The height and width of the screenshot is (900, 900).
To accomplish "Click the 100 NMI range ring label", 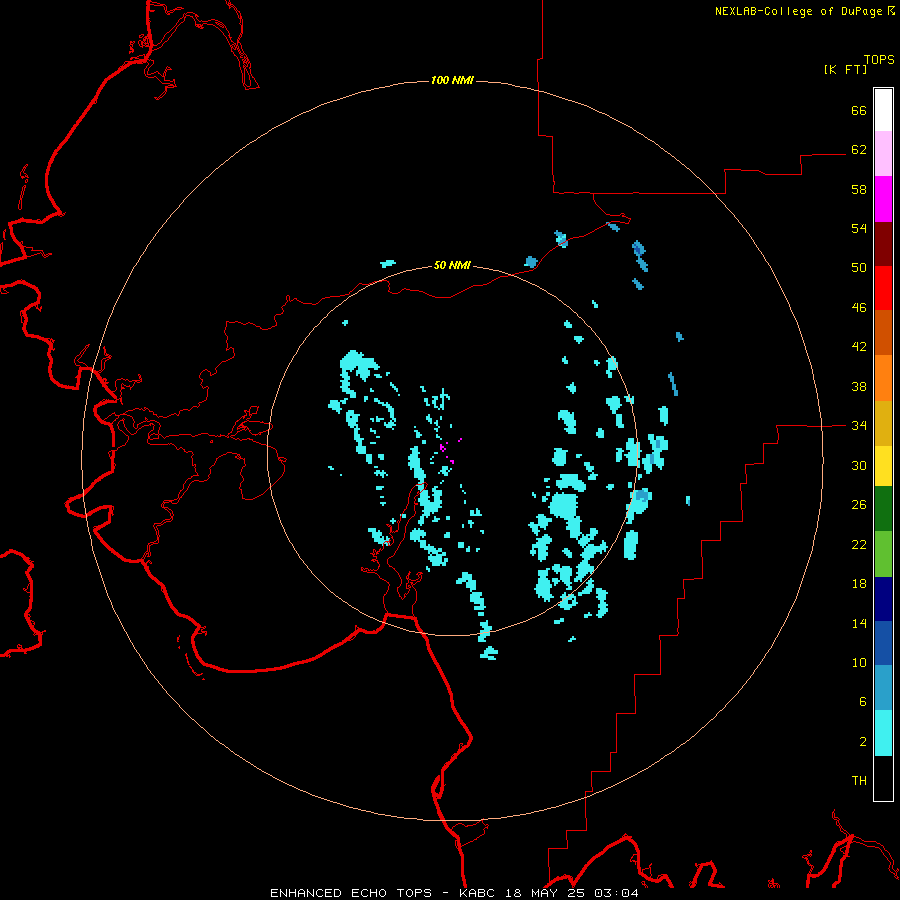I will coord(452,80).
